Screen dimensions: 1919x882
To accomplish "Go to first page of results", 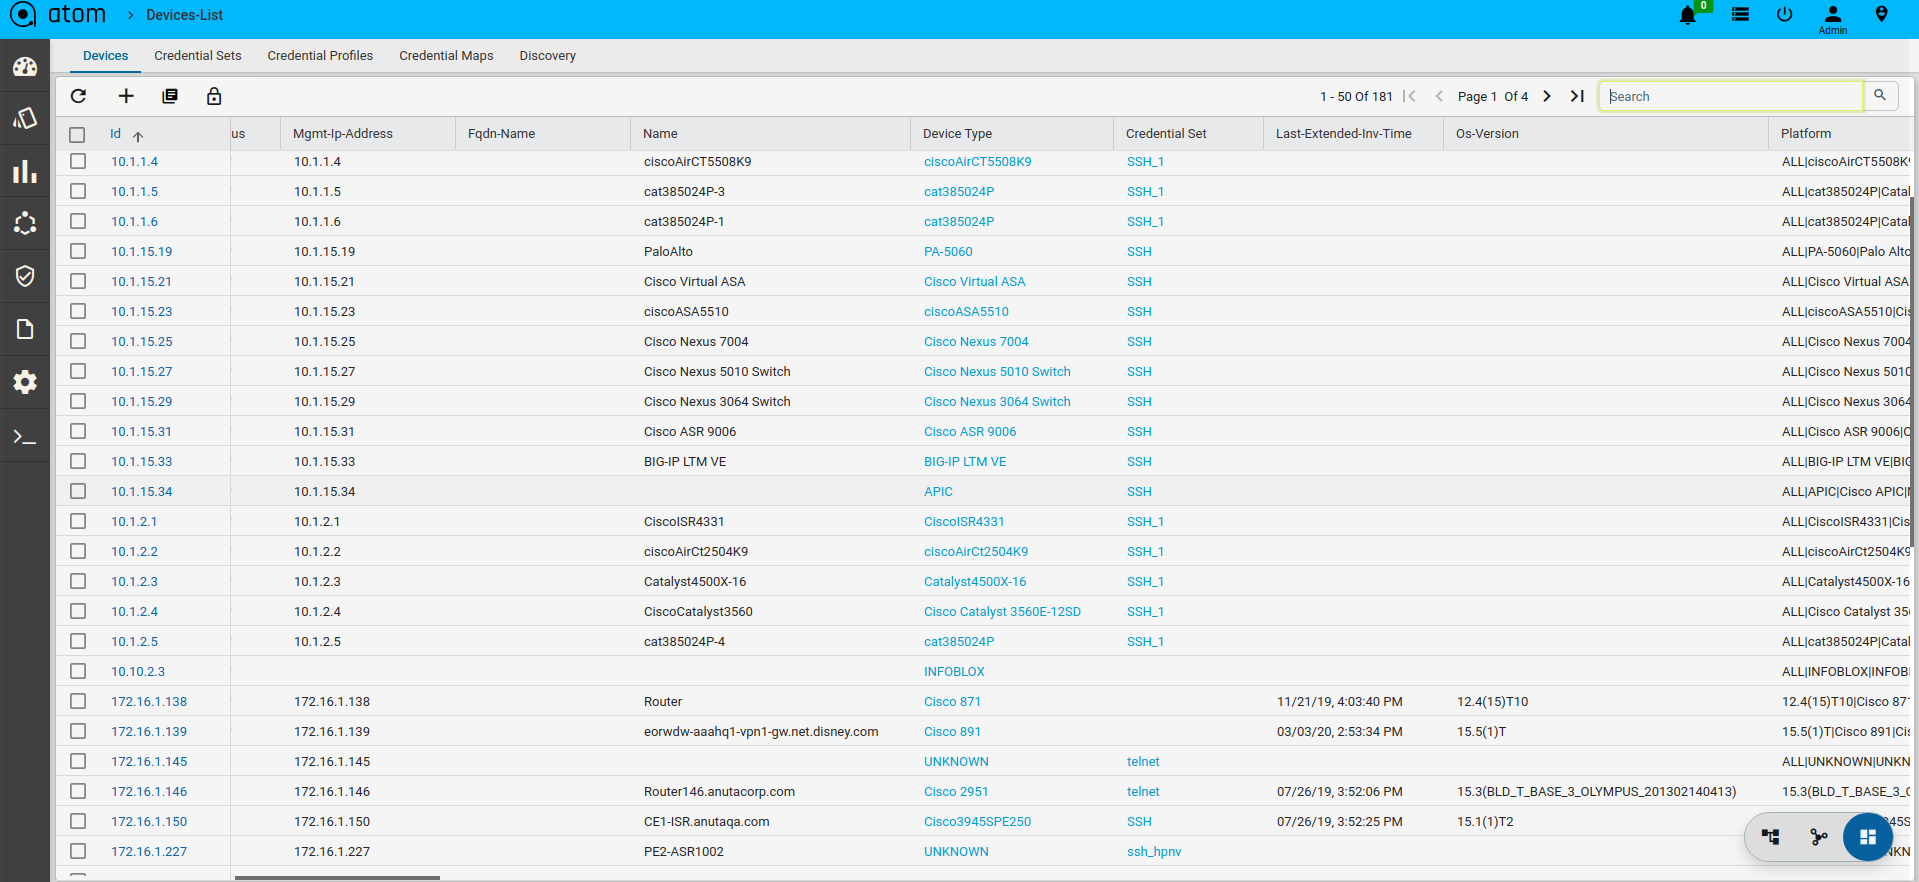I will click(1410, 96).
